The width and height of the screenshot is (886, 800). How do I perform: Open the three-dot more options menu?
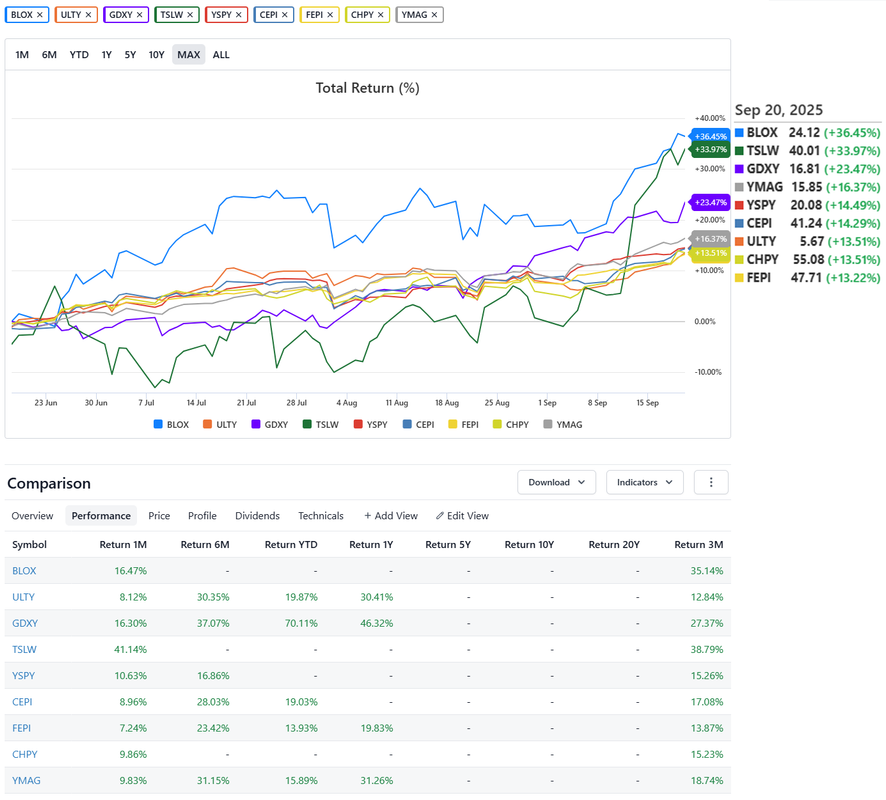pos(711,482)
